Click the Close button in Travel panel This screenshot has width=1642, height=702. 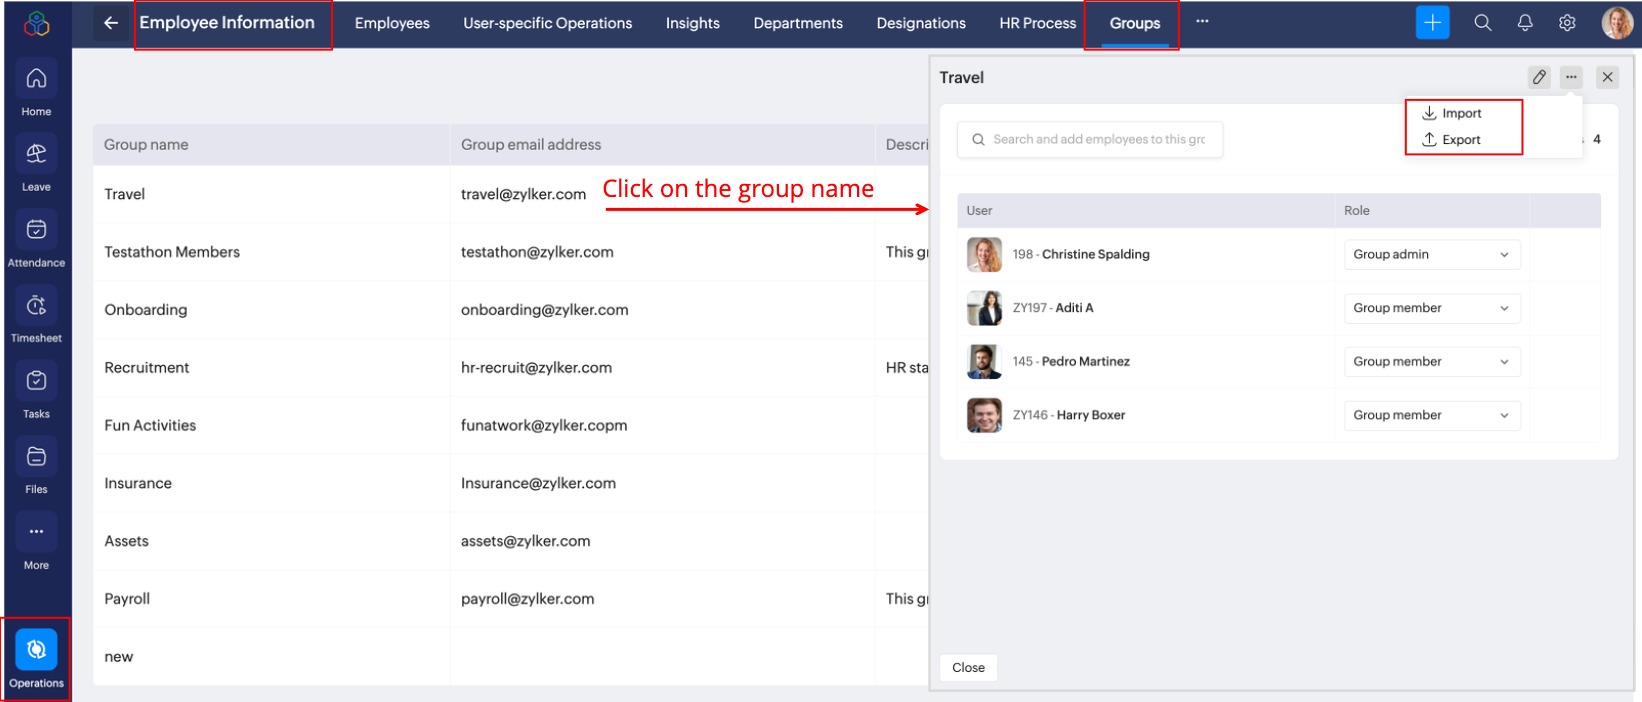(x=968, y=667)
